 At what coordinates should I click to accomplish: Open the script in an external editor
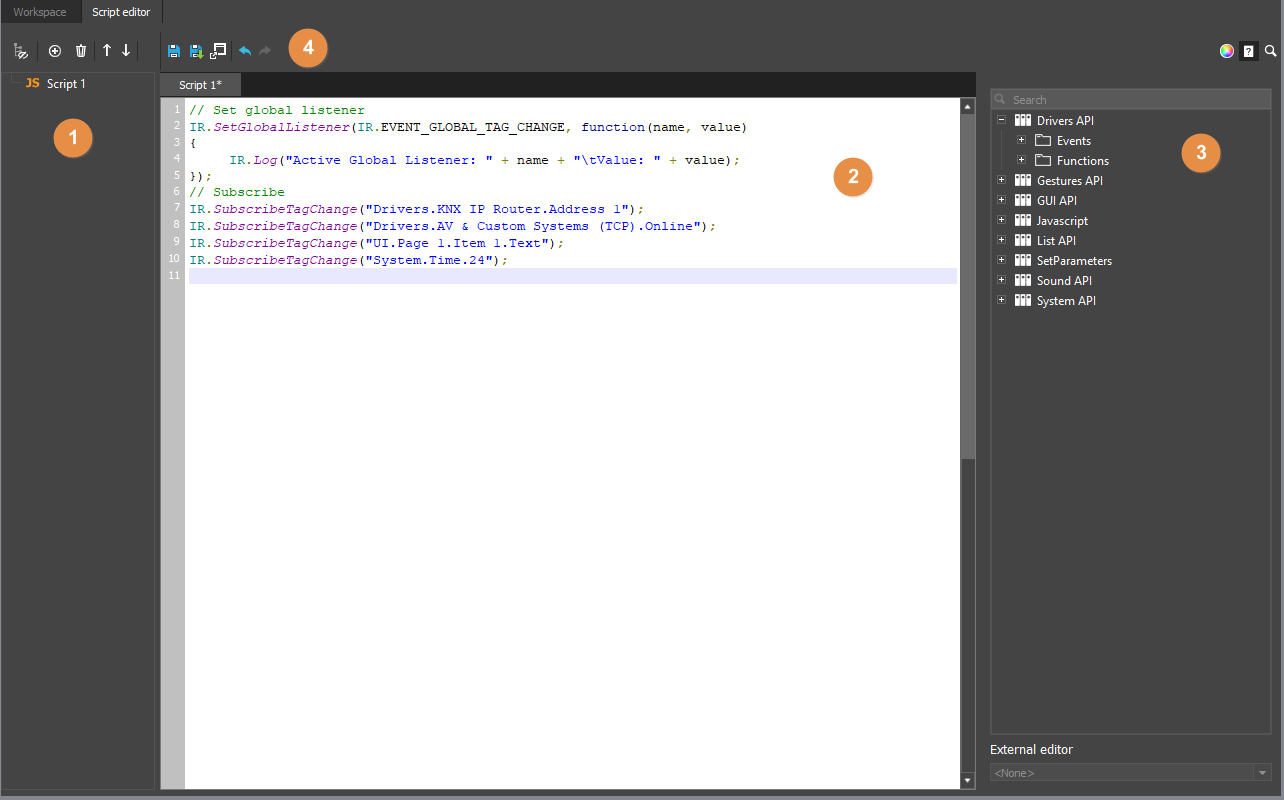(x=218, y=50)
